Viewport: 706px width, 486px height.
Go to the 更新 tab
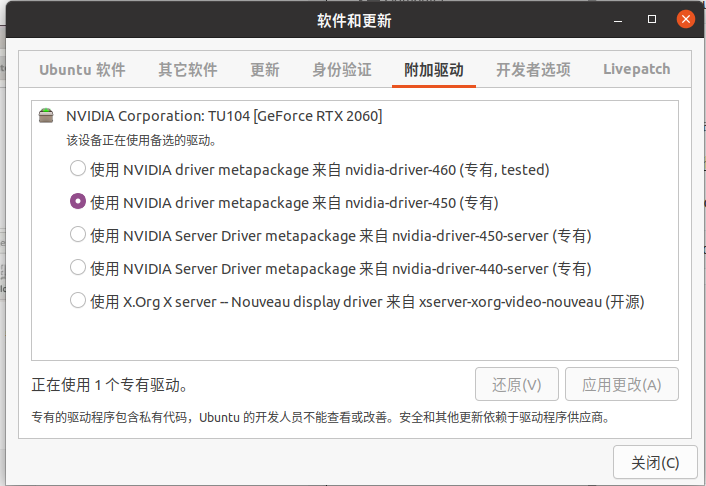[x=265, y=70]
